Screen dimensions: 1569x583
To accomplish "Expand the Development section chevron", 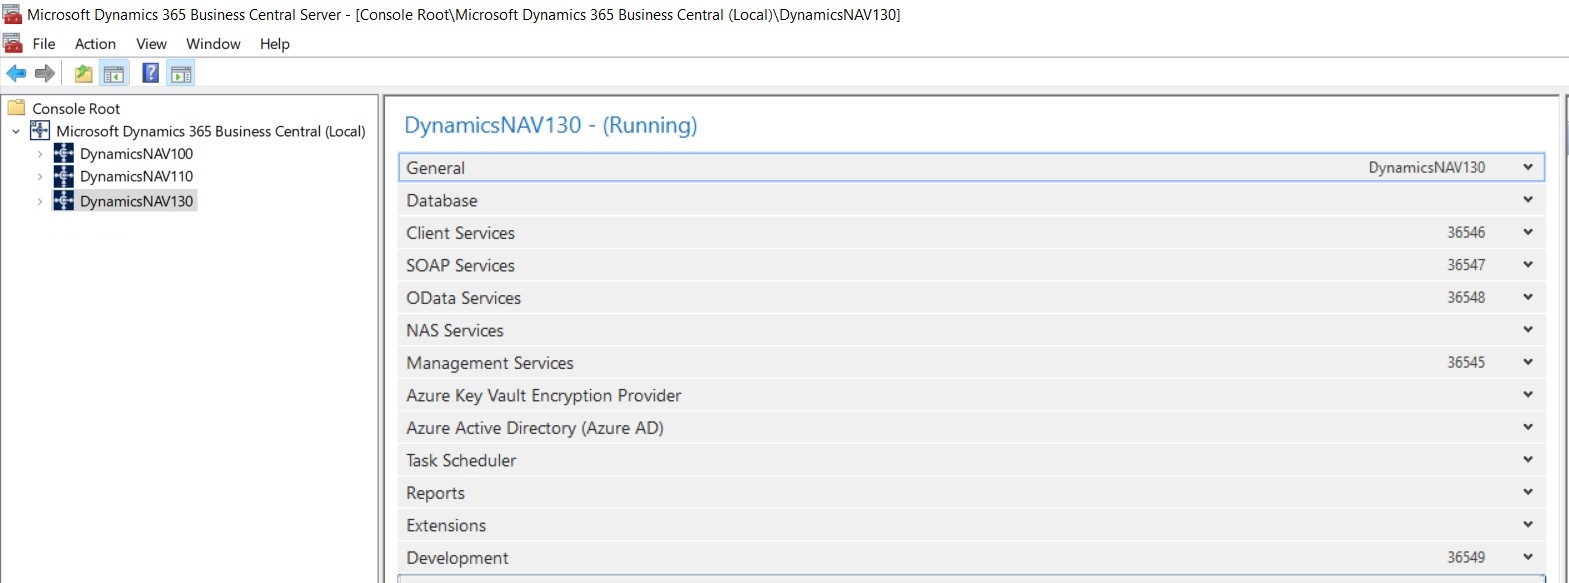I will click(1528, 557).
